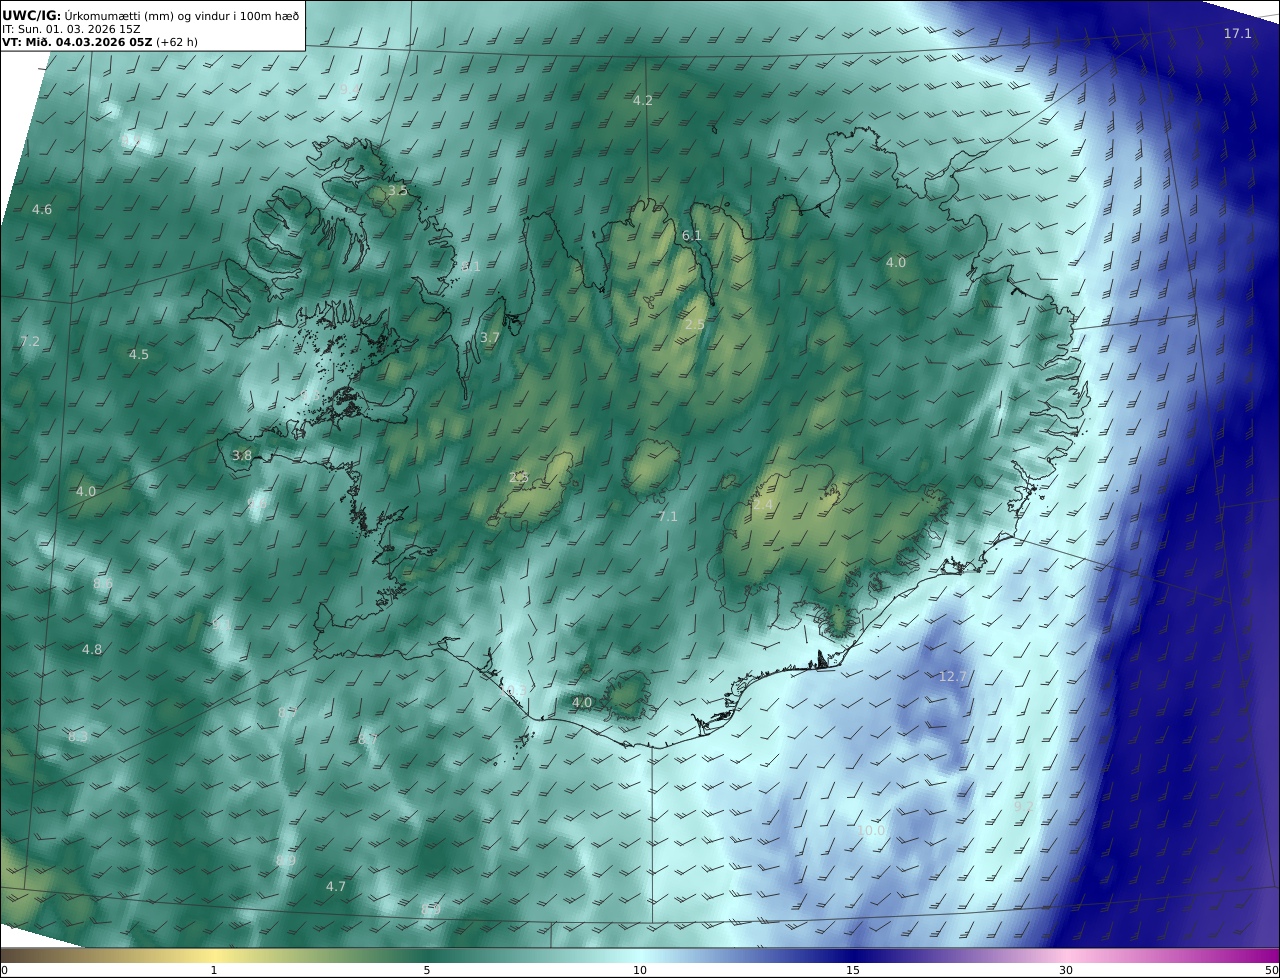
Task: Click the 4.2 value label on the map
Action: [x=643, y=101]
